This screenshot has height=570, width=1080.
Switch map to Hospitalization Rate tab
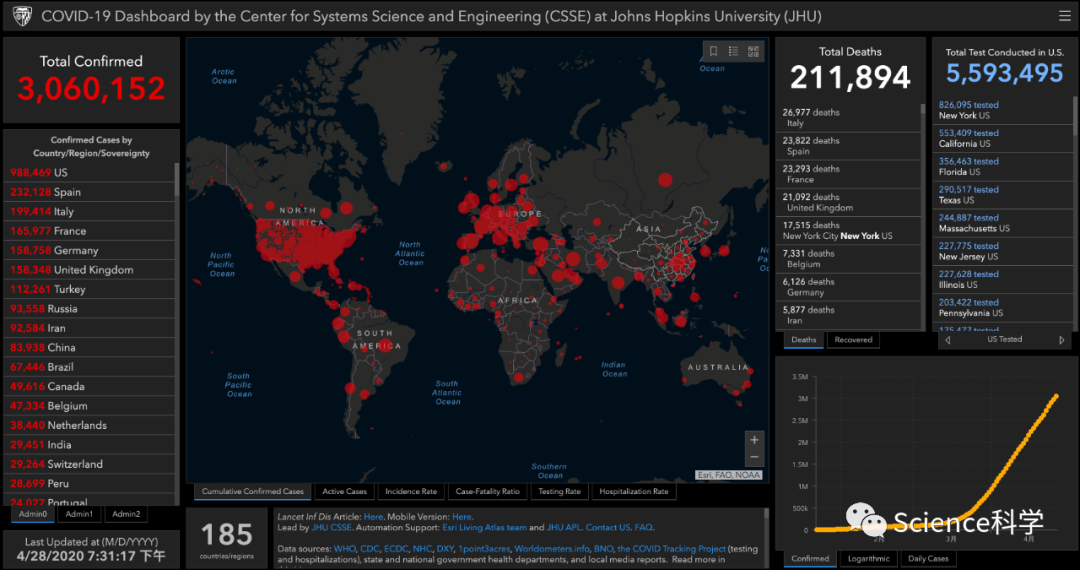pyautogui.click(x=634, y=492)
